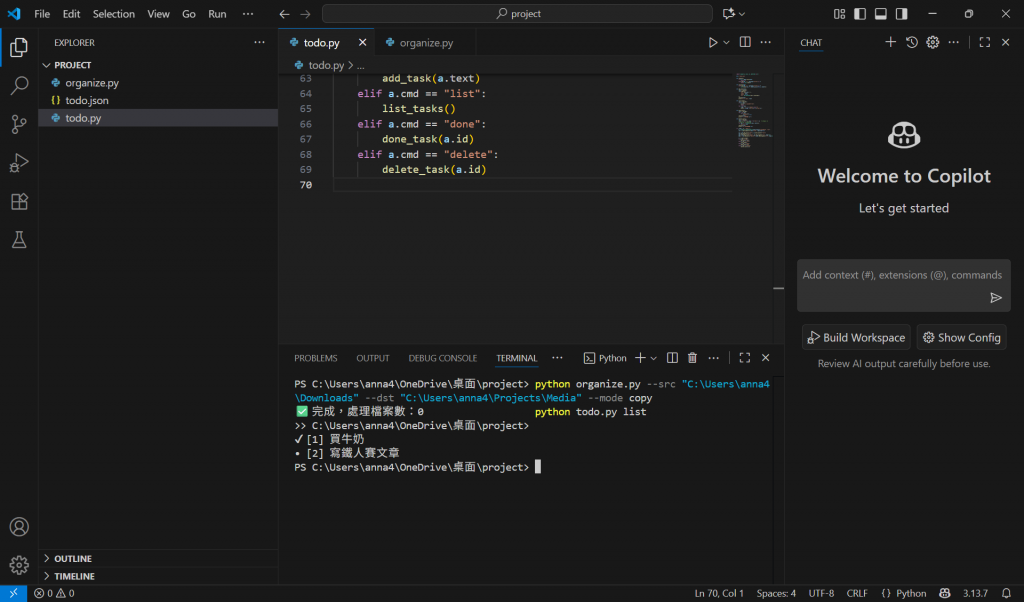Click the Build Workspace button
The height and width of the screenshot is (602, 1024).
coord(856,338)
